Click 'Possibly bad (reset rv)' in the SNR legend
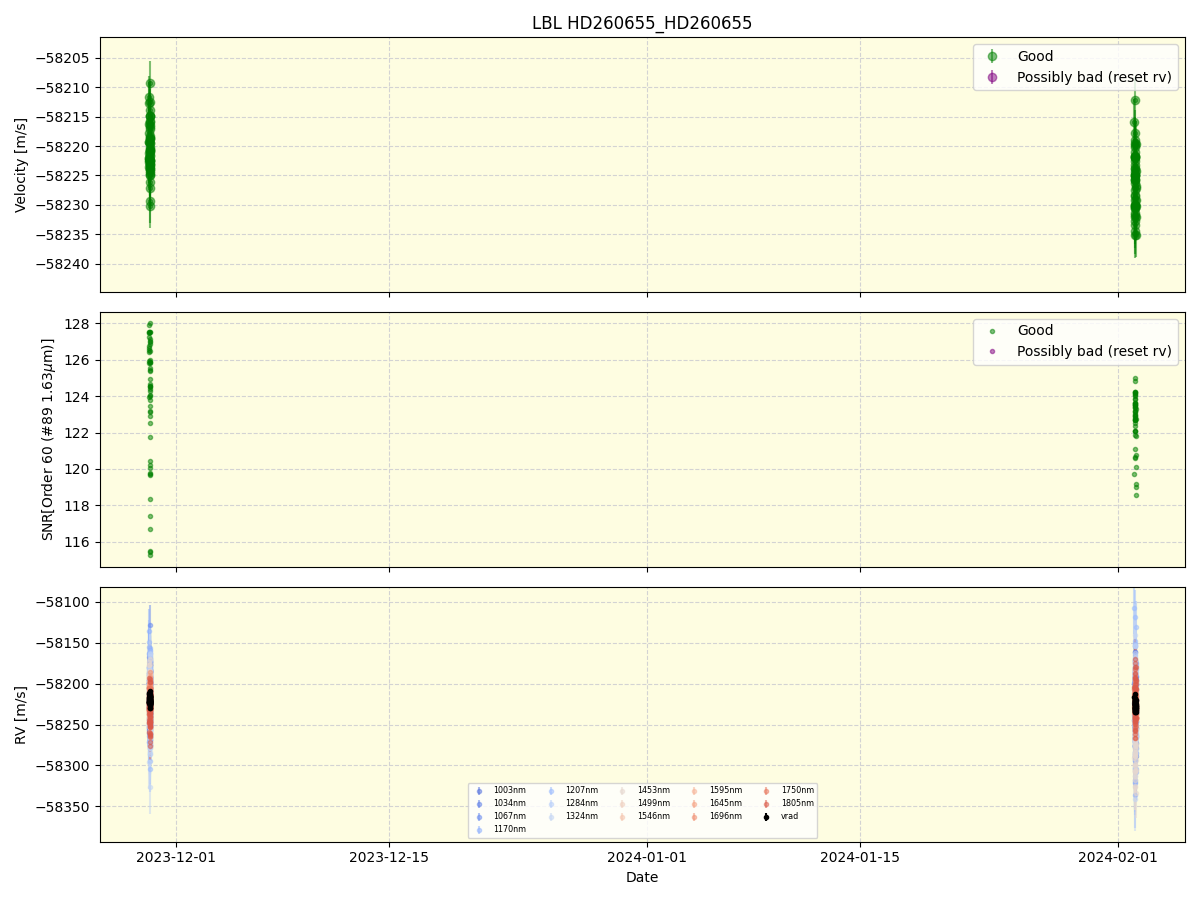 click(1094, 351)
